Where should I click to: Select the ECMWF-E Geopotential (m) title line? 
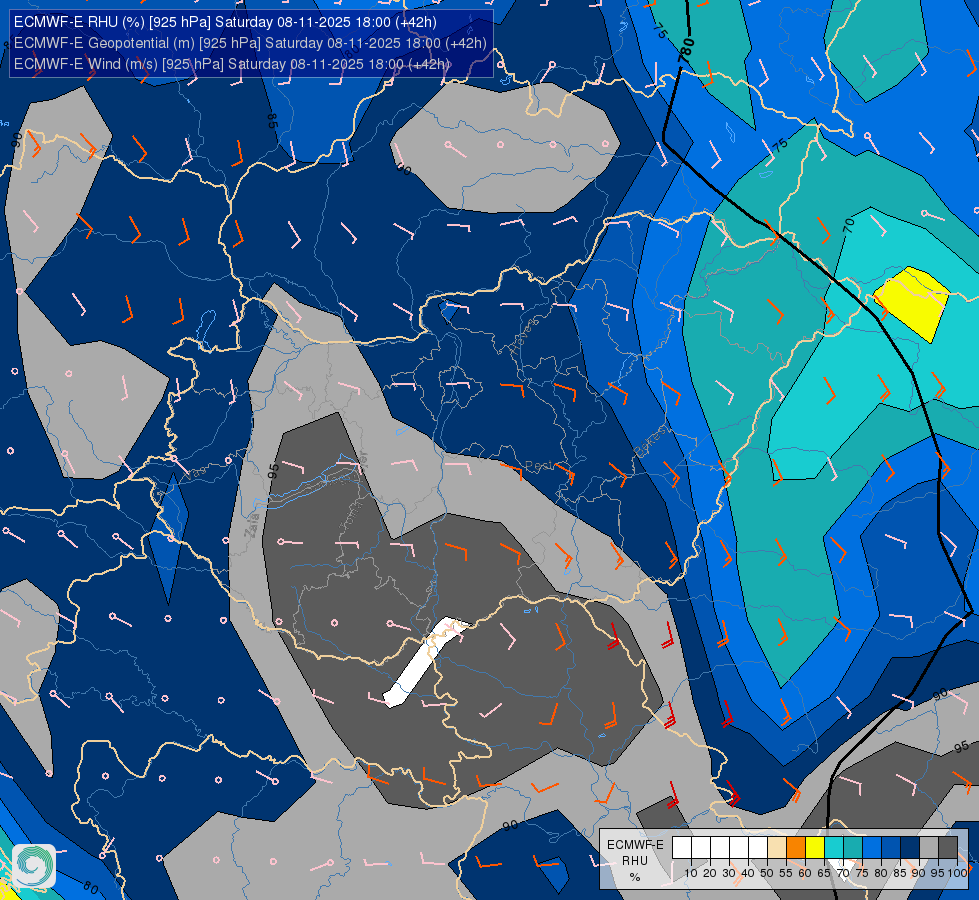tap(250, 43)
